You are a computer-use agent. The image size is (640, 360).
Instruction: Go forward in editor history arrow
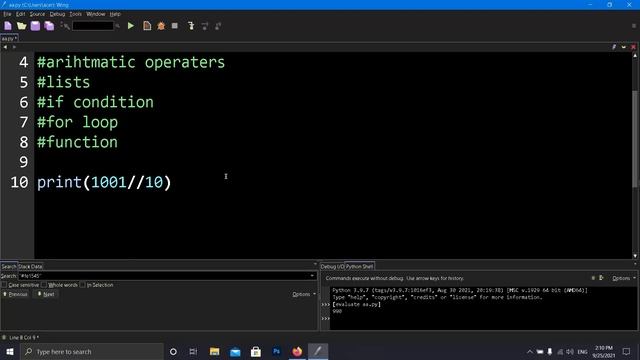[14, 47]
